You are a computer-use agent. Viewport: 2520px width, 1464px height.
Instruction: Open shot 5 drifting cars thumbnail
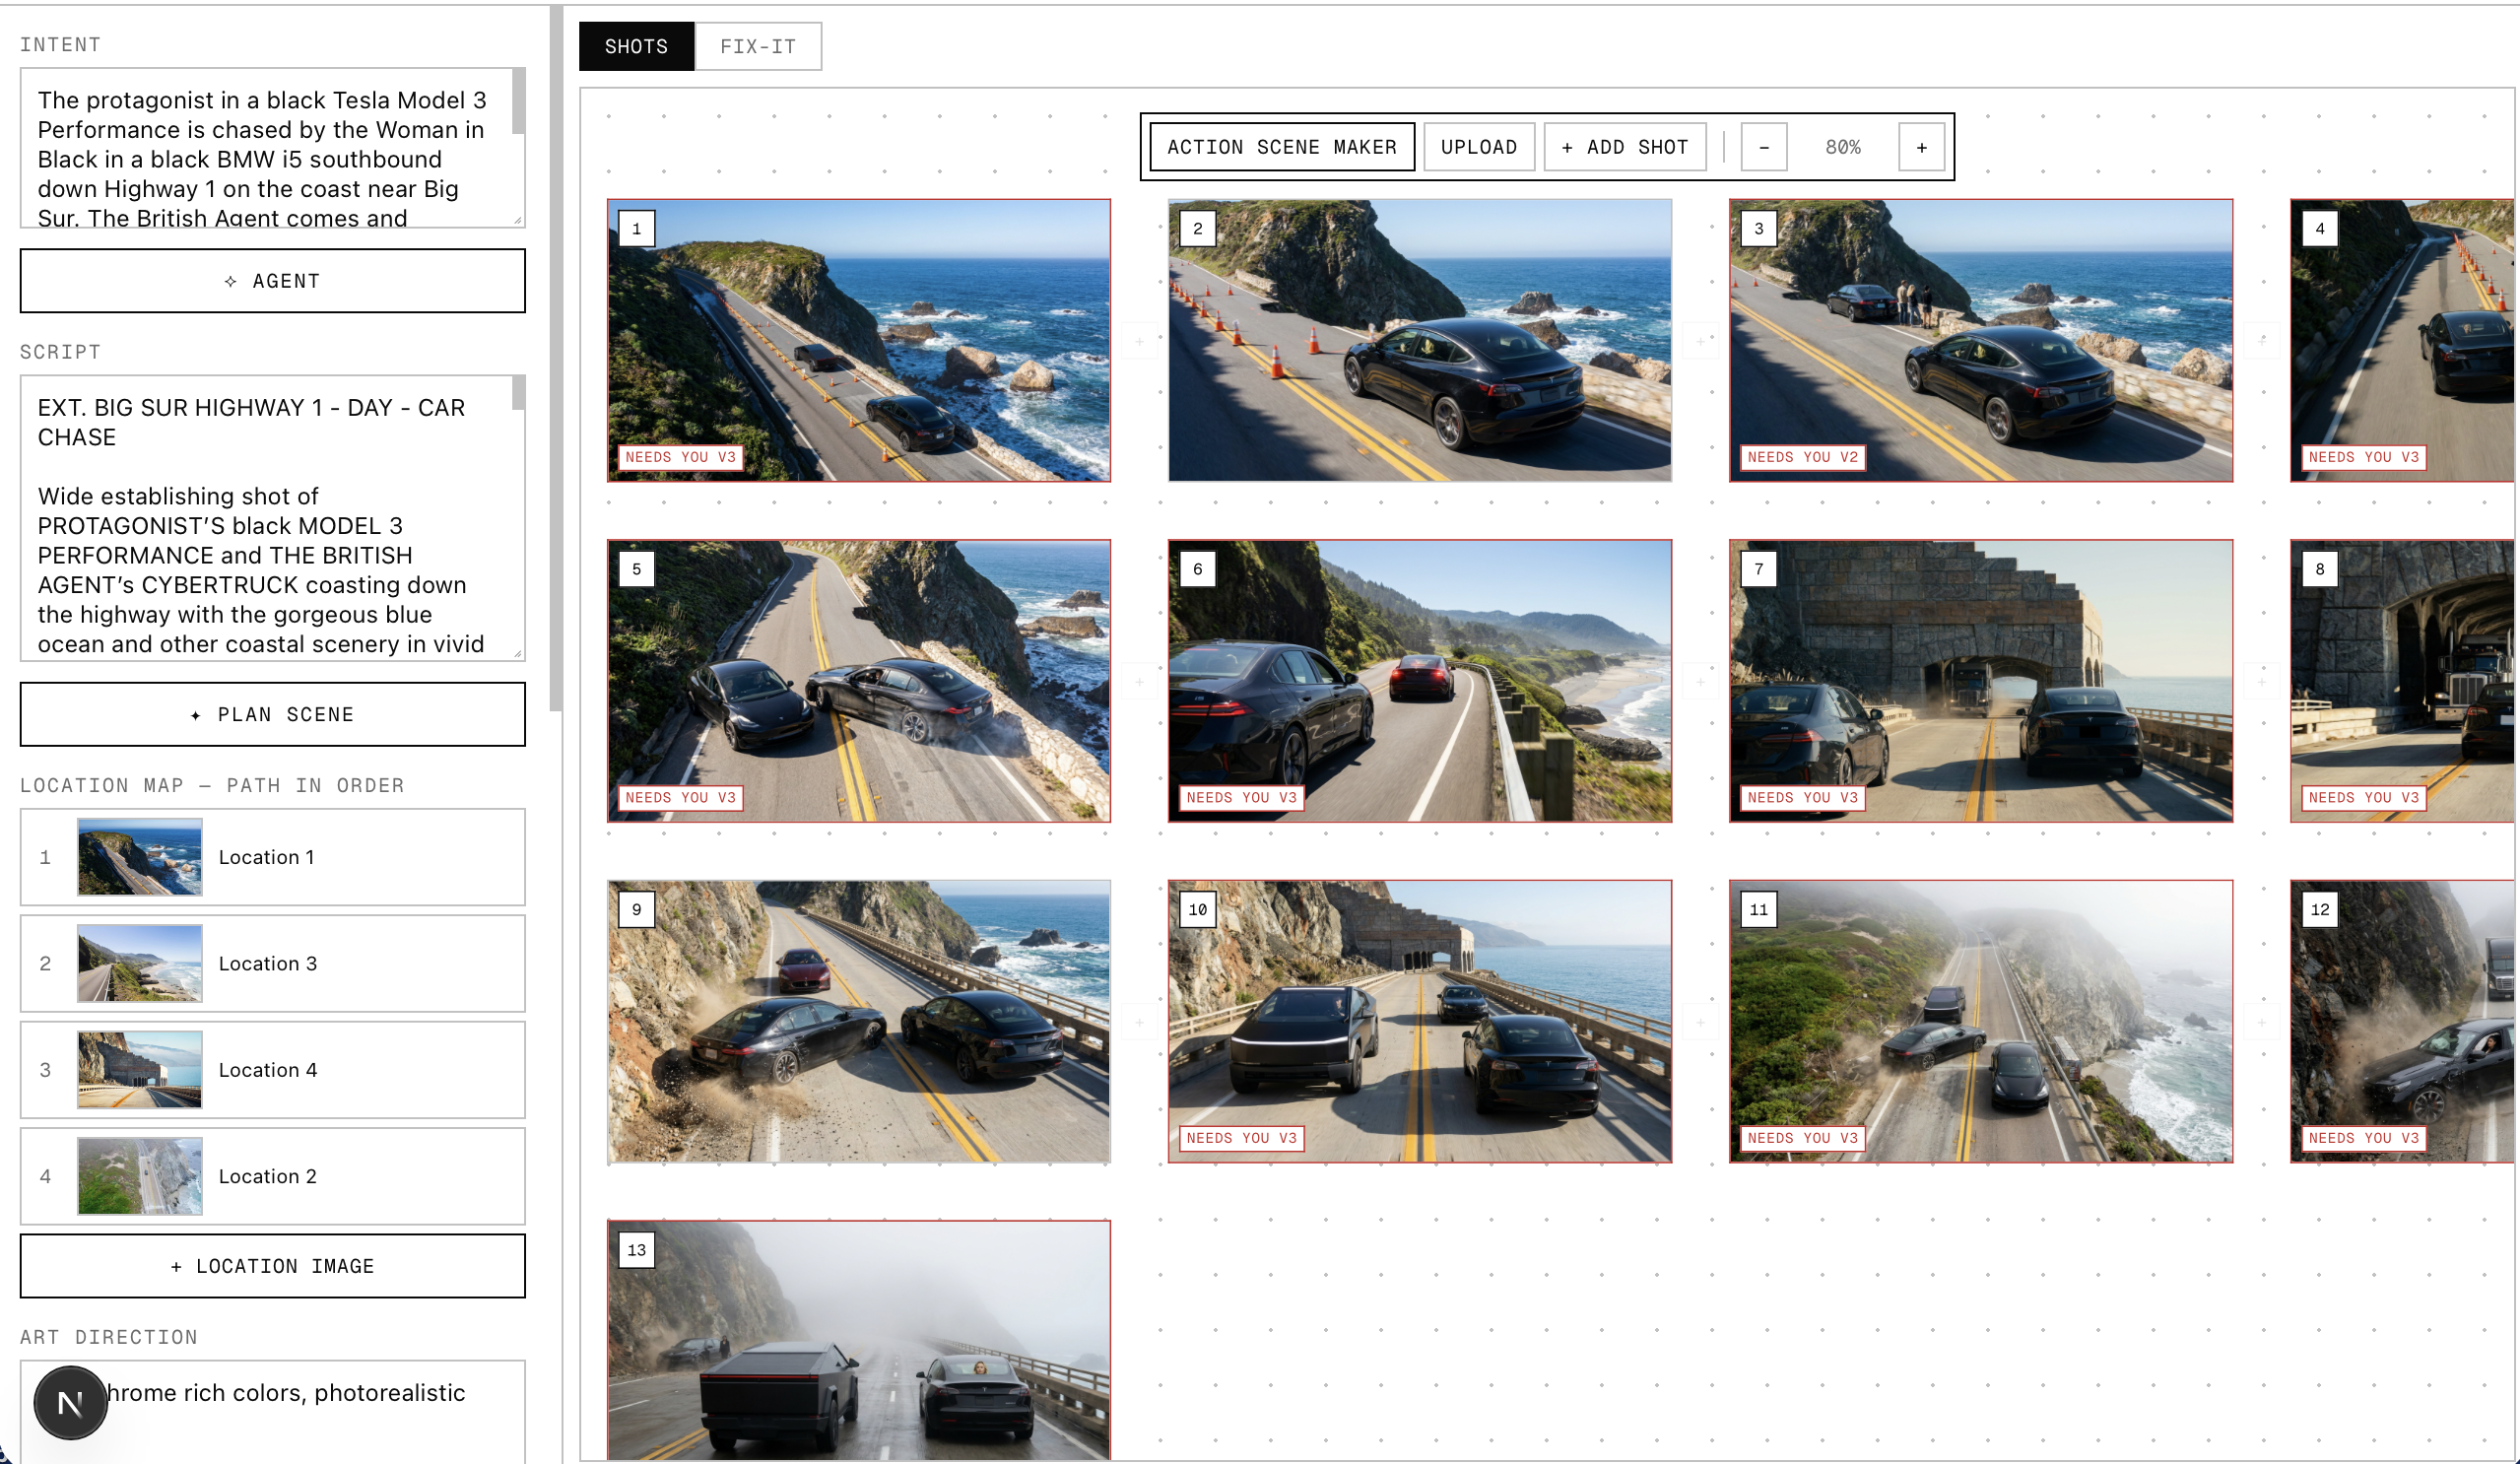click(x=858, y=681)
